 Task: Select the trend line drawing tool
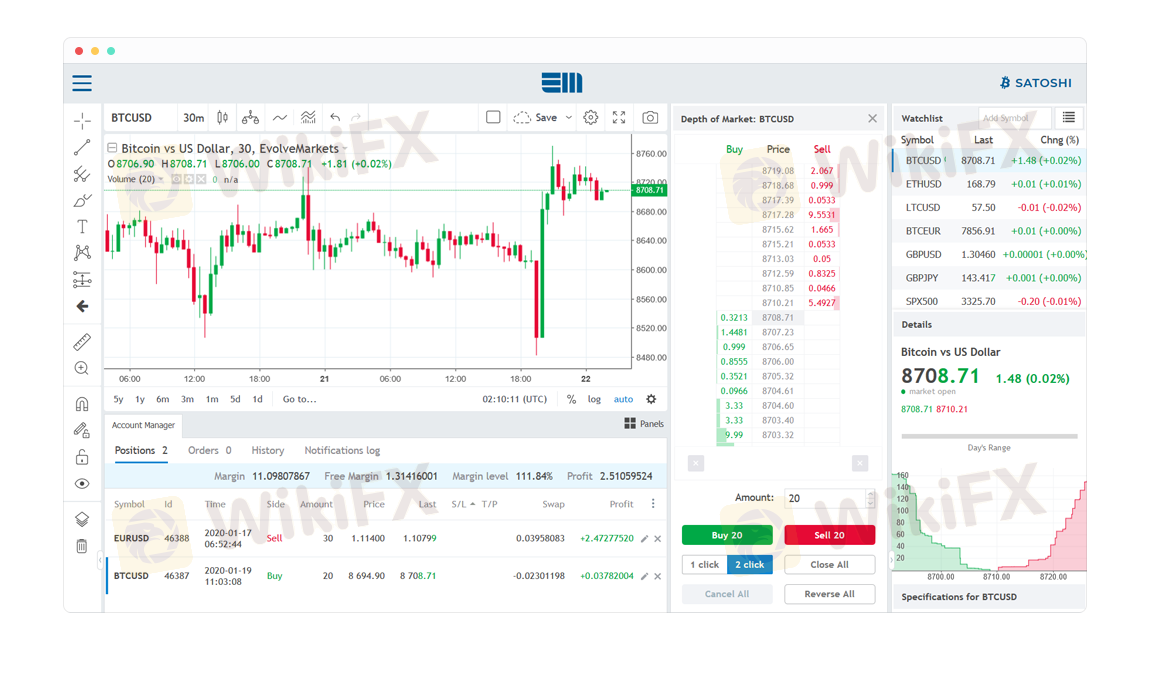tap(82, 148)
